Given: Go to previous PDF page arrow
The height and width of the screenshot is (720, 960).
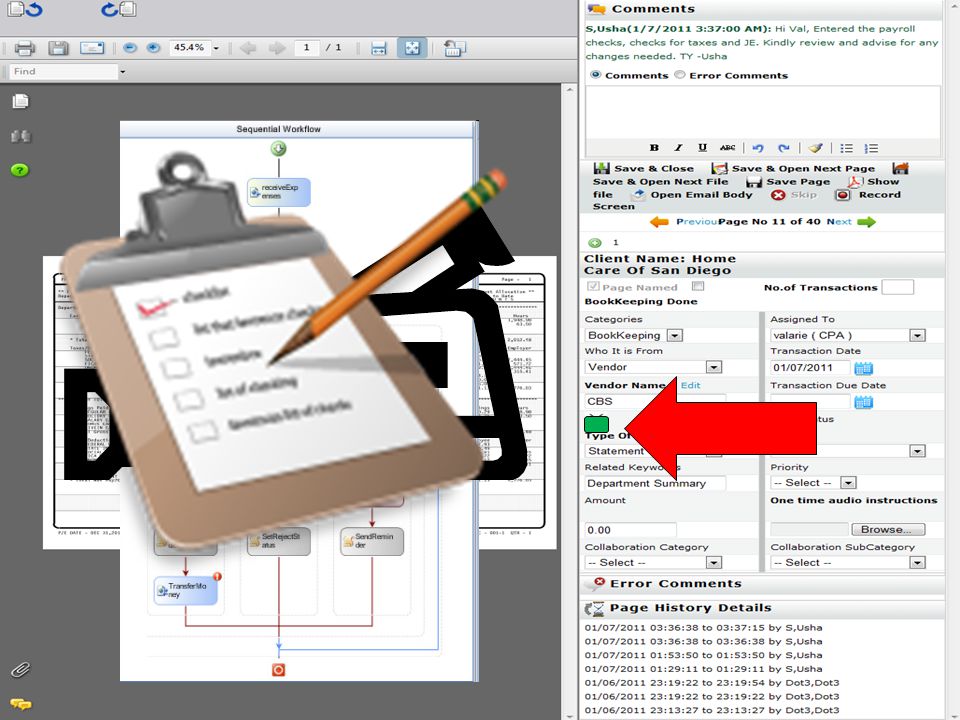Looking at the screenshot, I should tap(248, 48).
